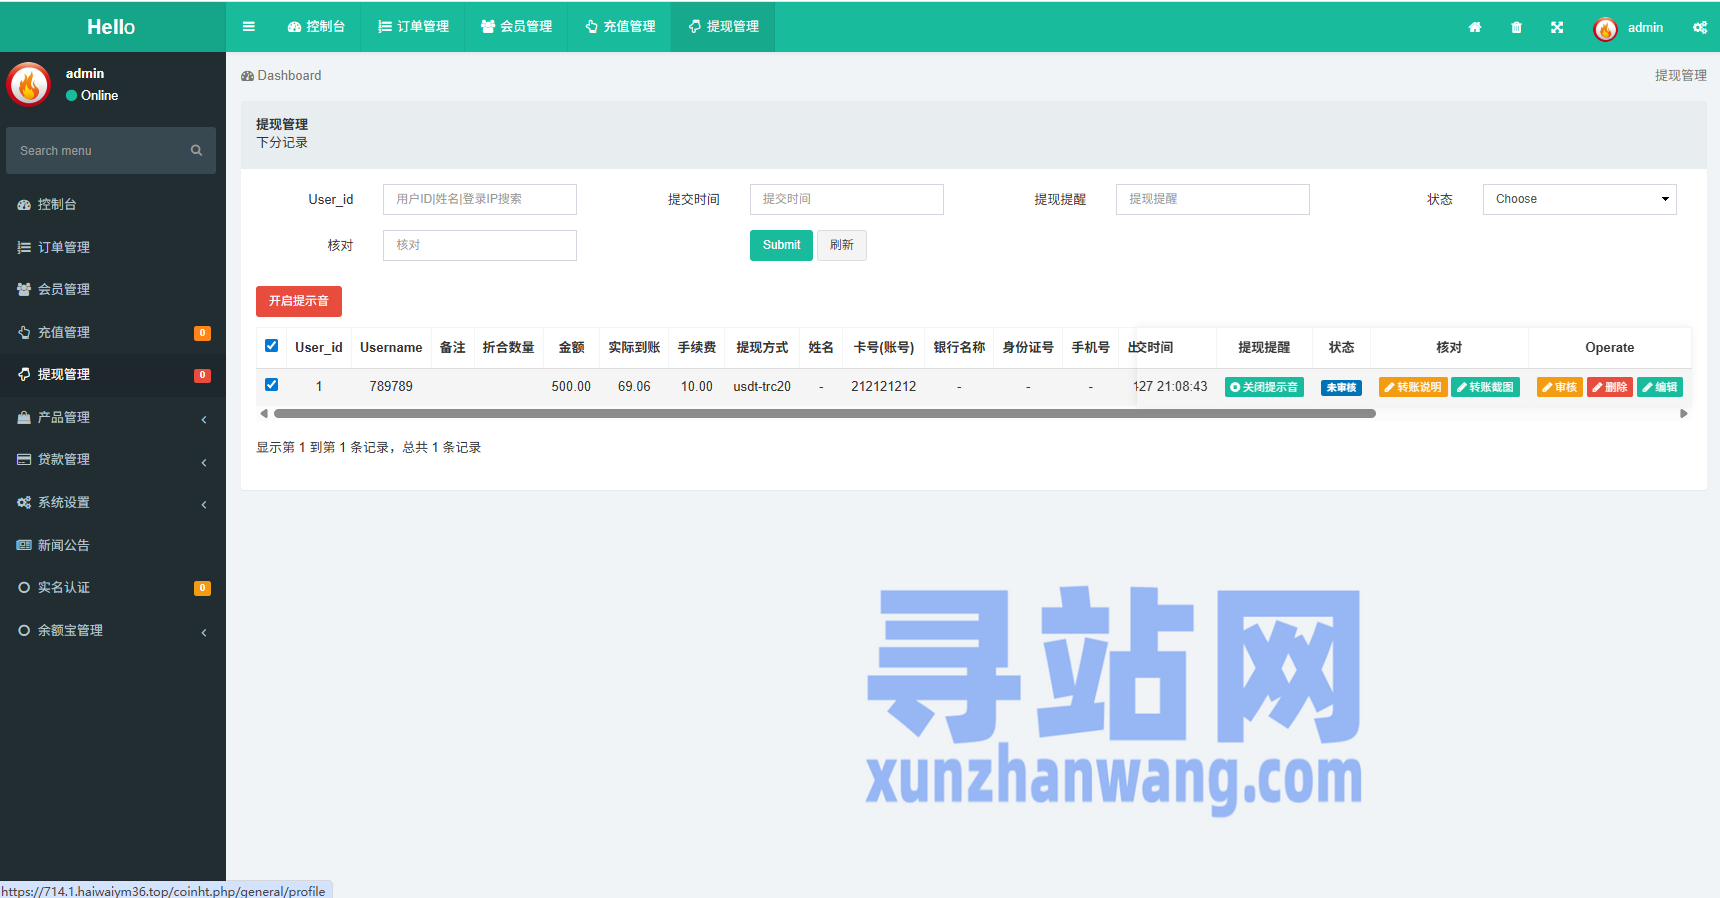The width and height of the screenshot is (1720, 898).
Task: Click the 69.06 实际到账 cell
Action: coord(634,386)
